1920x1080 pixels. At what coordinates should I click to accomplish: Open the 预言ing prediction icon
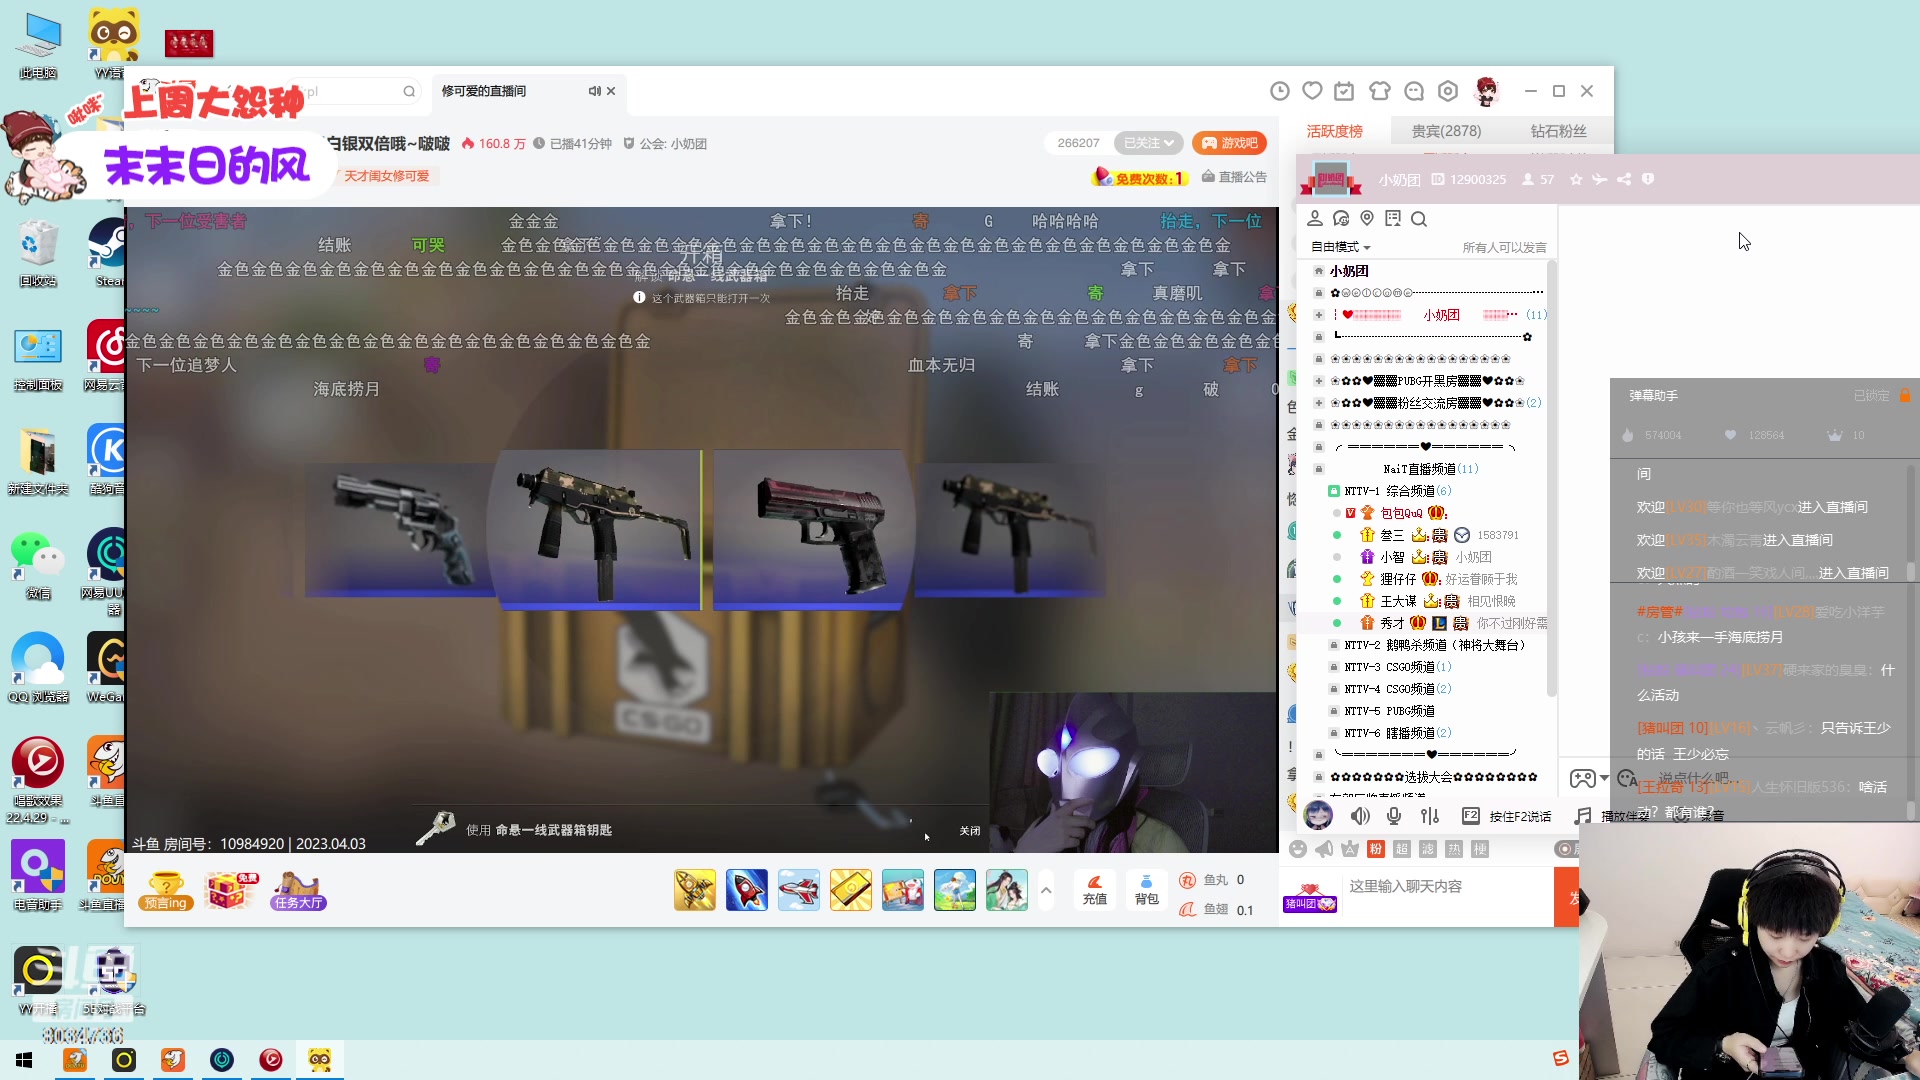click(x=165, y=890)
